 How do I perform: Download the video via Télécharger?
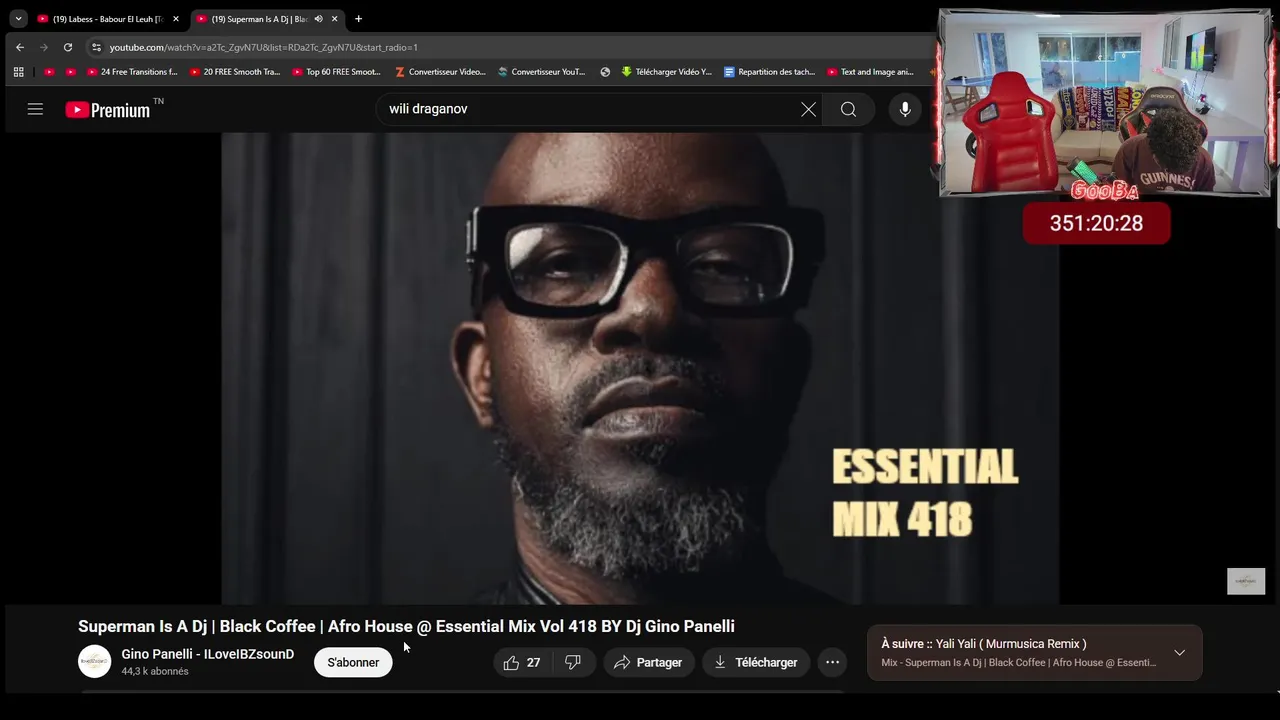[x=755, y=662]
